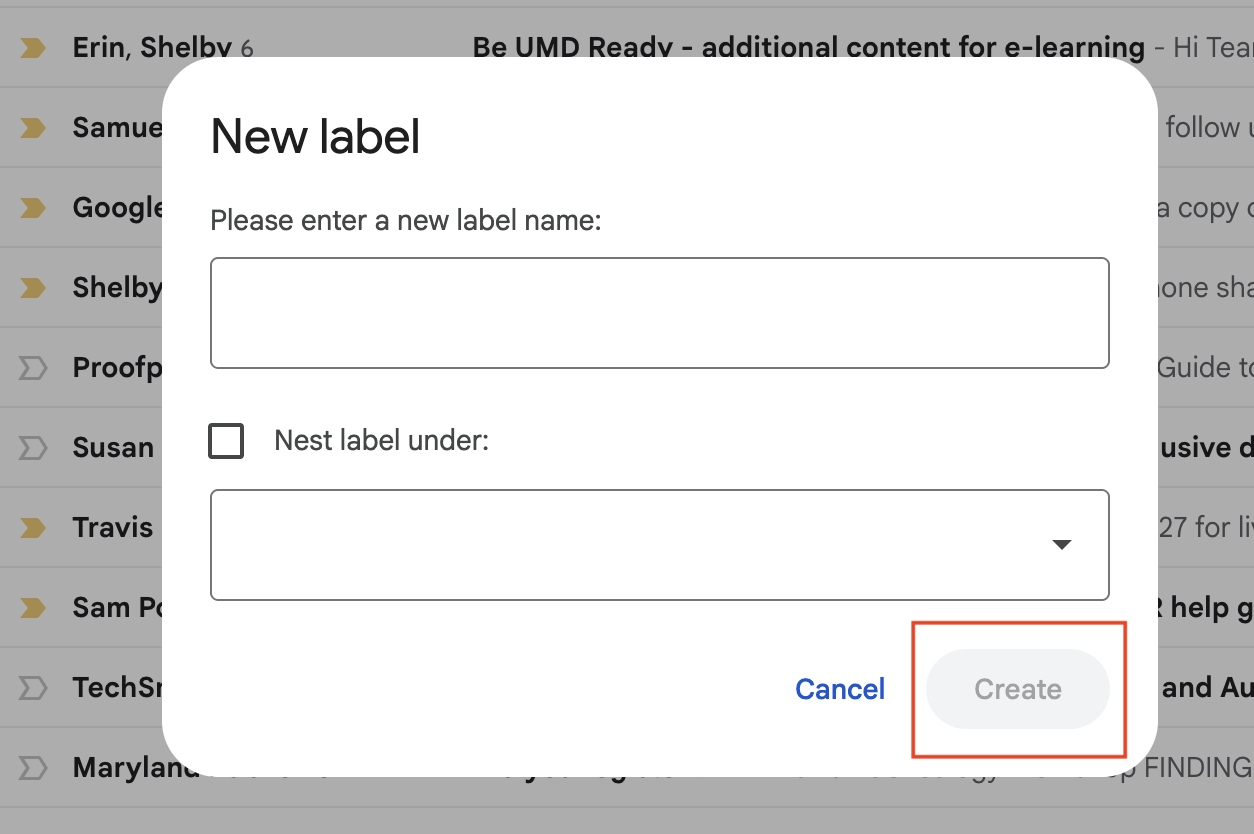Select the Erin, Shelby sender name
1254x834 pixels.
152,47
